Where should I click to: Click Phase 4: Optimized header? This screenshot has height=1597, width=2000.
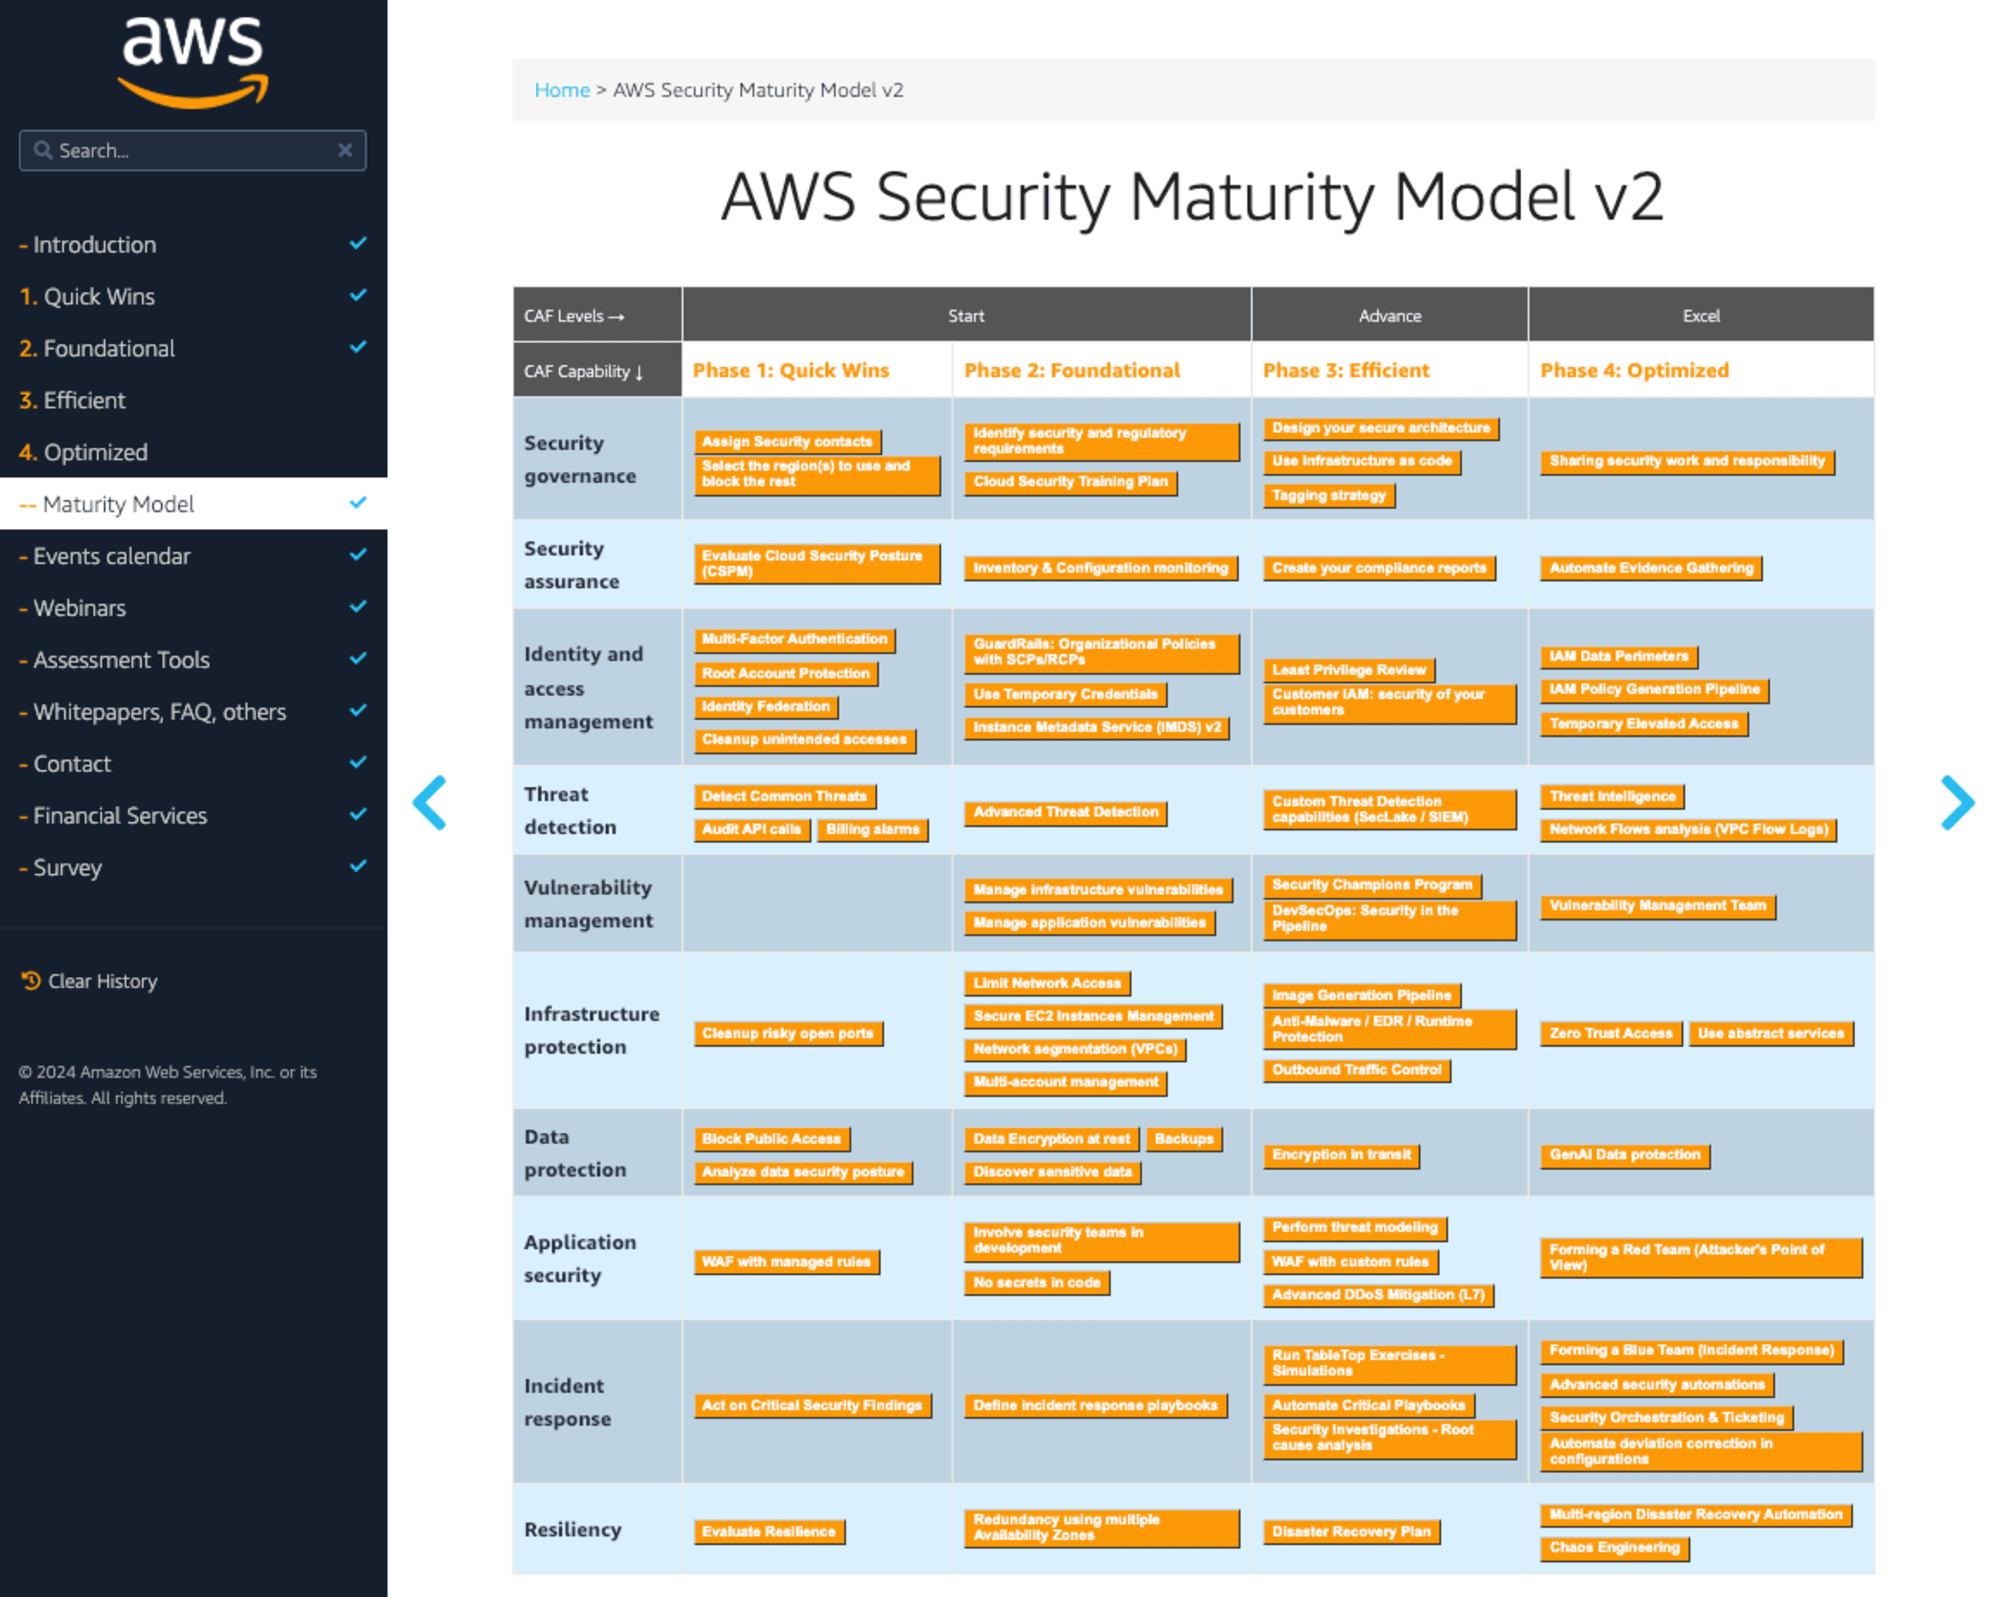click(1634, 370)
